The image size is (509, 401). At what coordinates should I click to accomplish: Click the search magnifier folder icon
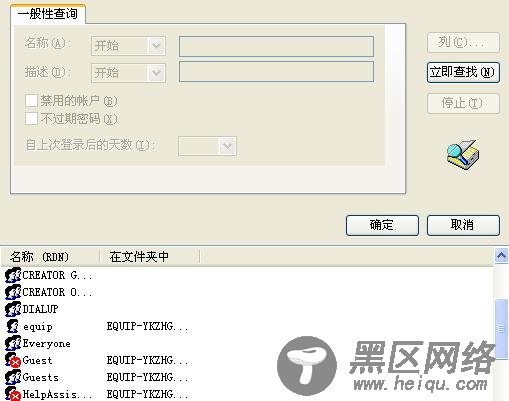coord(463,154)
